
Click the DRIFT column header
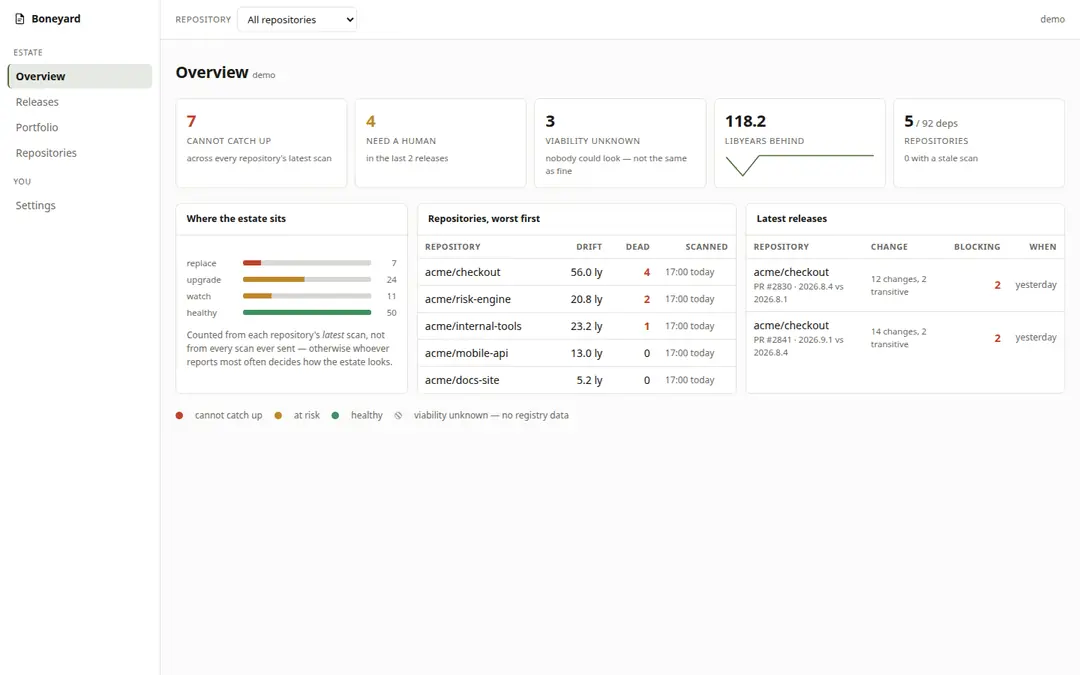point(589,247)
